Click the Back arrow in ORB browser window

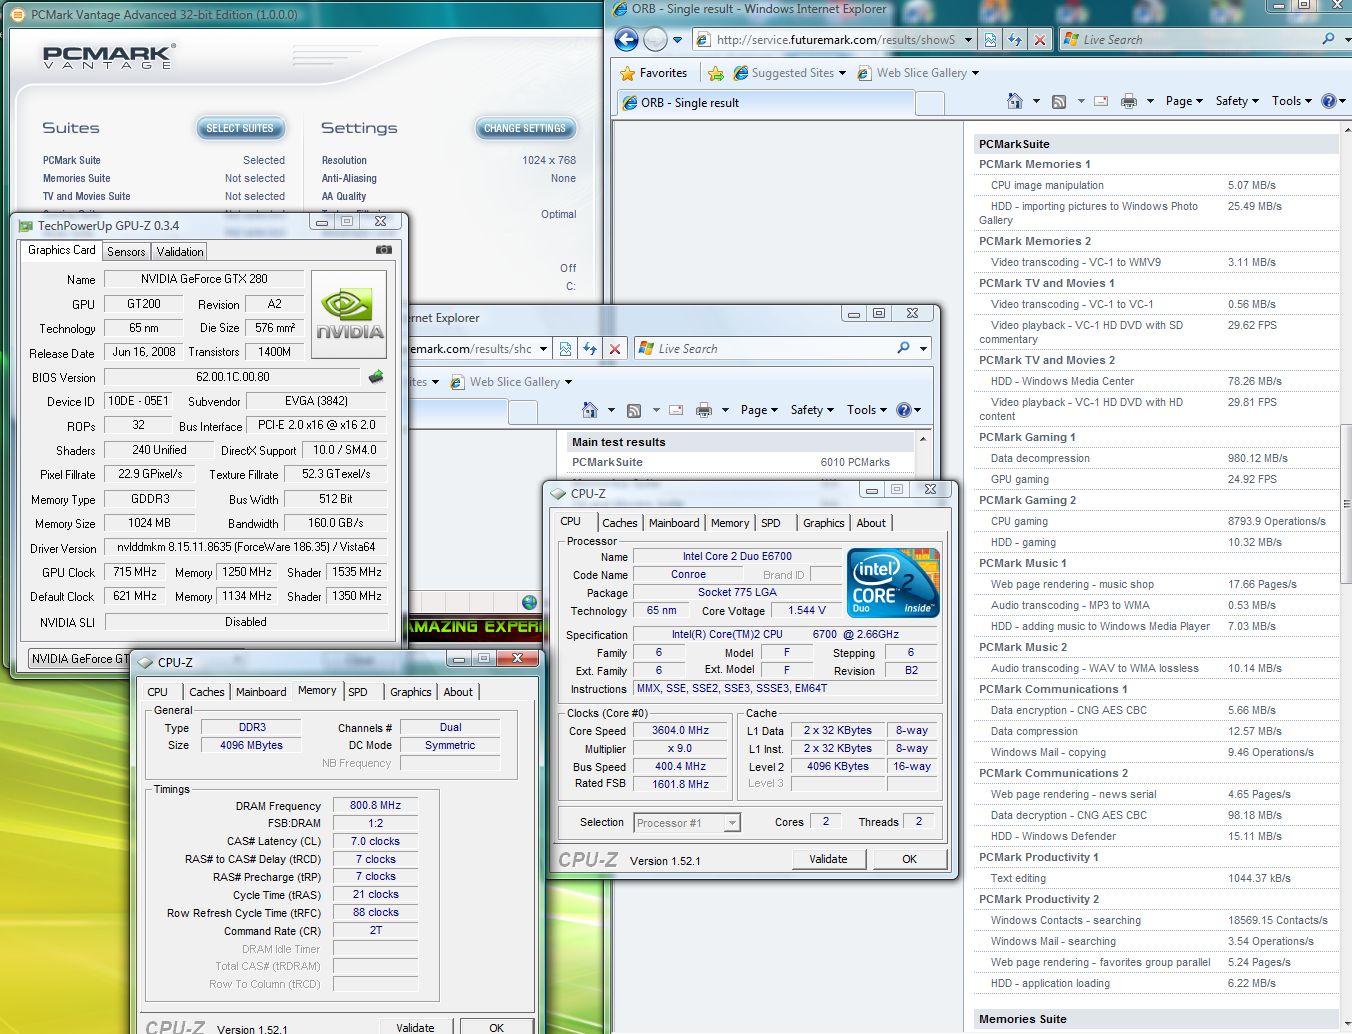pyautogui.click(x=626, y=40)
